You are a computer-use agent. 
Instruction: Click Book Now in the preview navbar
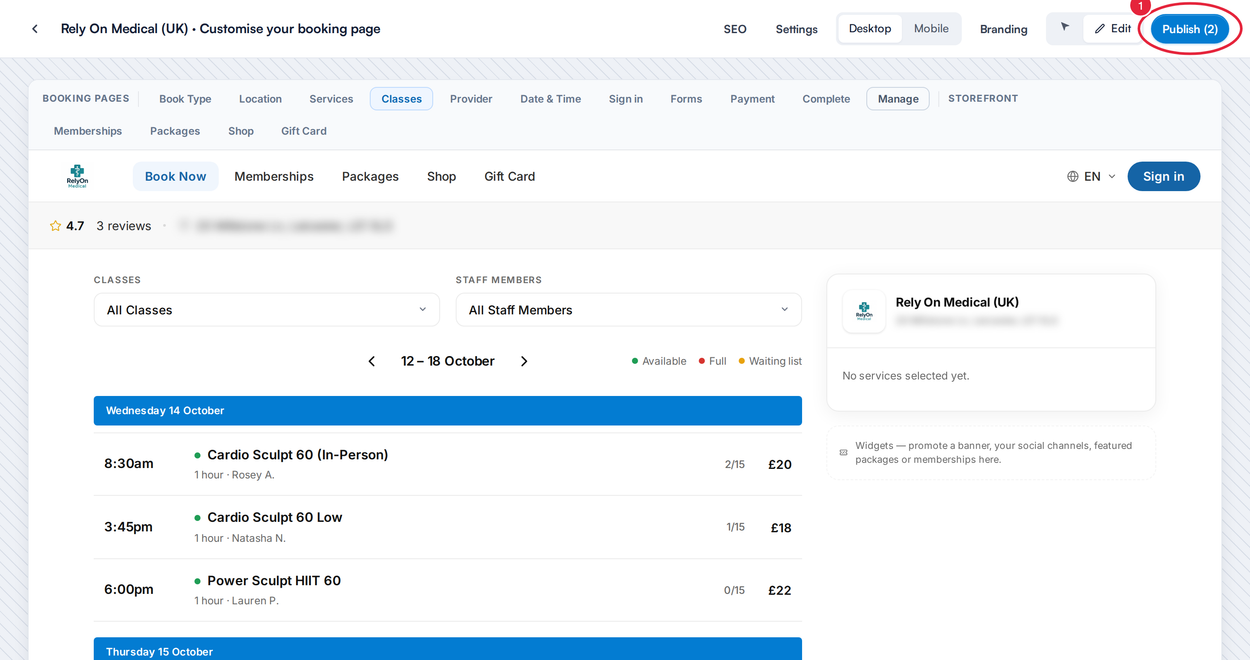(176, 177)
